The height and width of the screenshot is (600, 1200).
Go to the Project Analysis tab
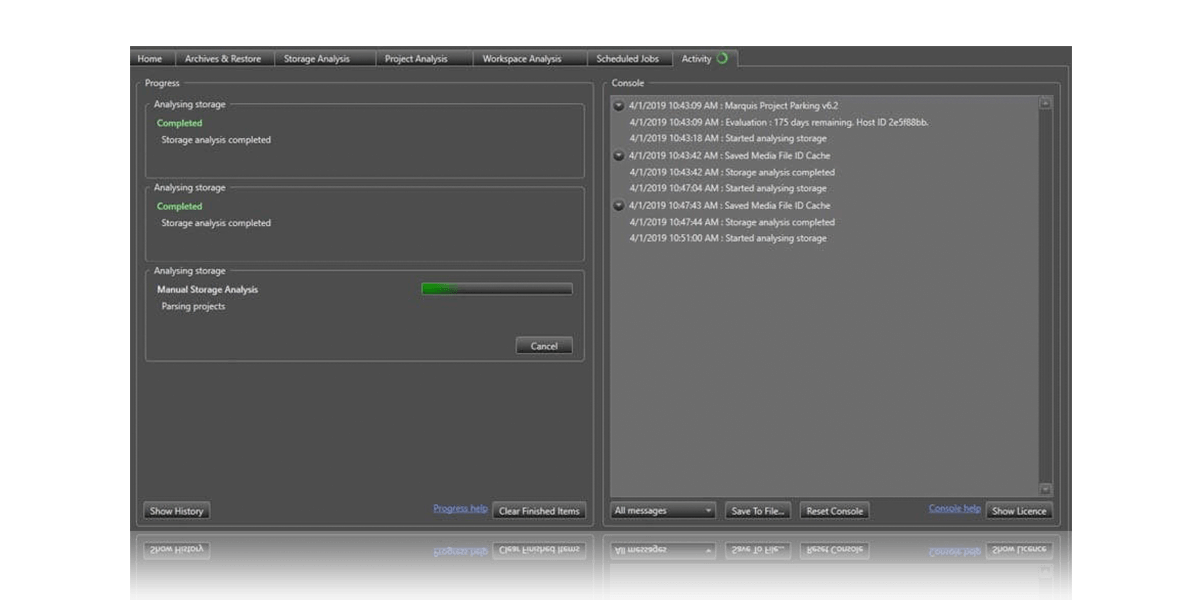[x=416, y=59]
